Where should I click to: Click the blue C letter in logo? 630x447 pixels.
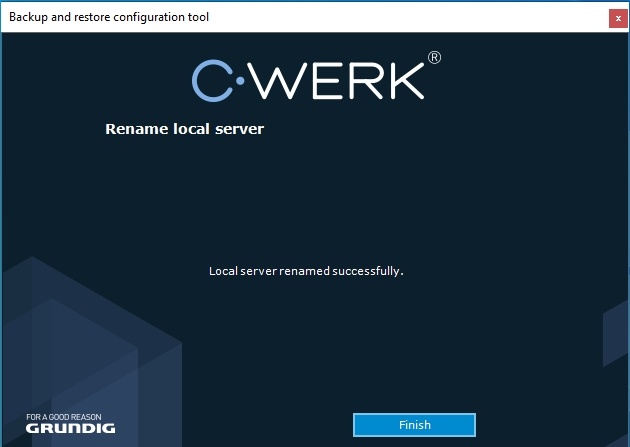(x=211, y=80)
